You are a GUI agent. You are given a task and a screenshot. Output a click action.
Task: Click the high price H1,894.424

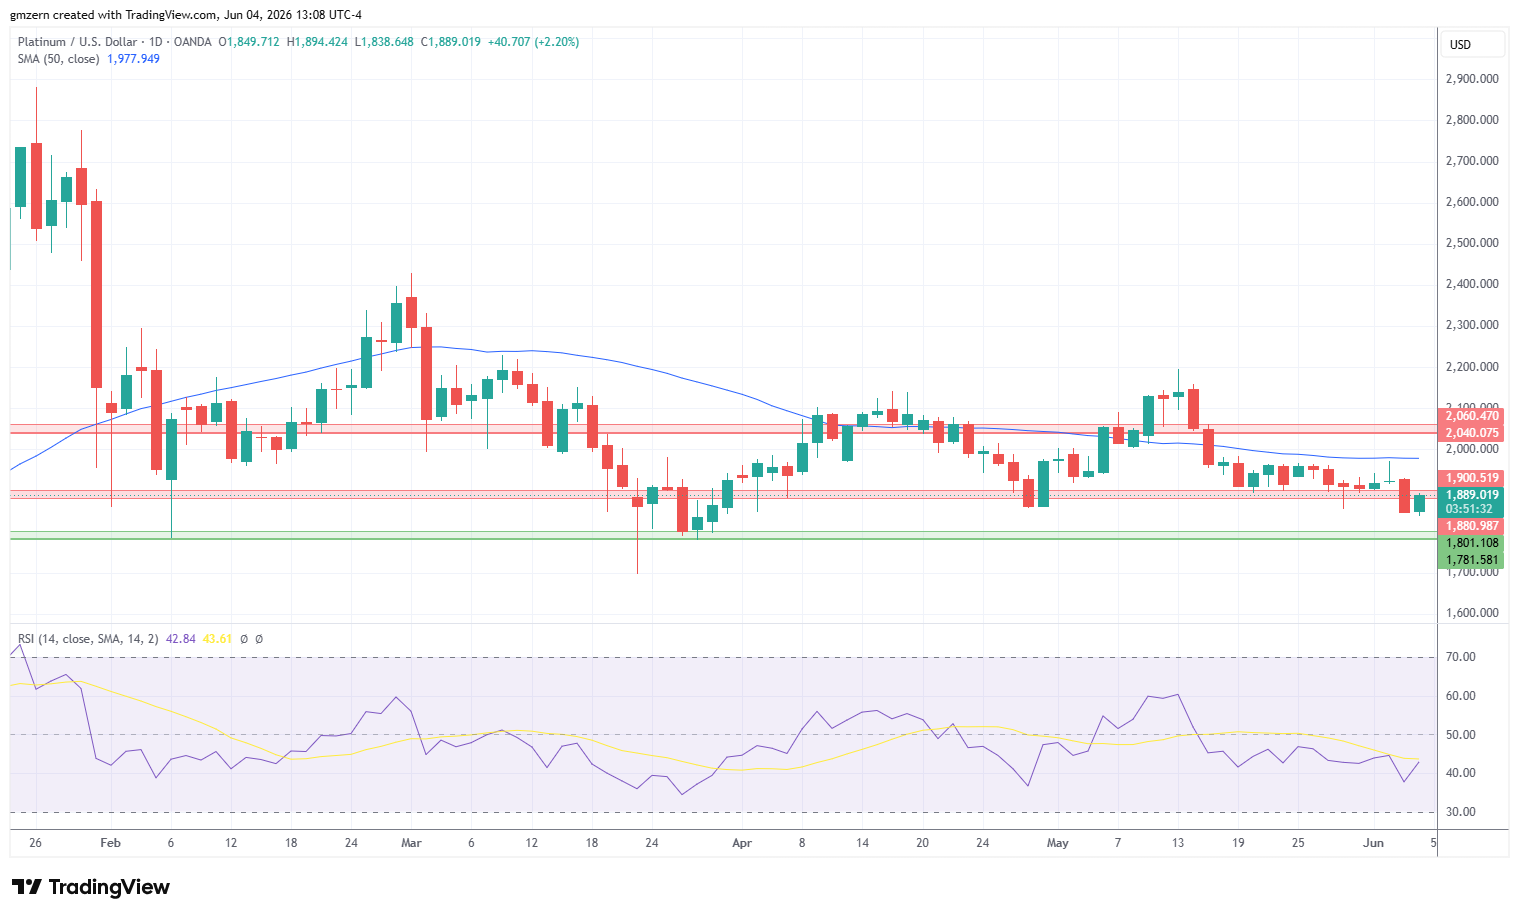pos(317,42)
